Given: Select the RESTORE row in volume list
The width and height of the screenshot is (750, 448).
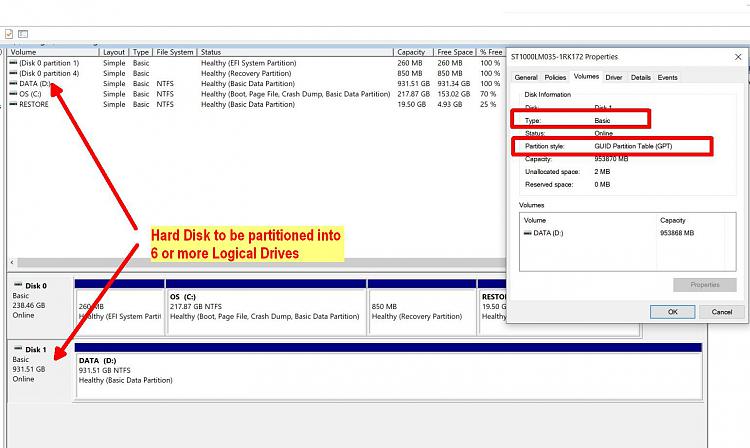Looking at the screenshot, I should point(256,104).
